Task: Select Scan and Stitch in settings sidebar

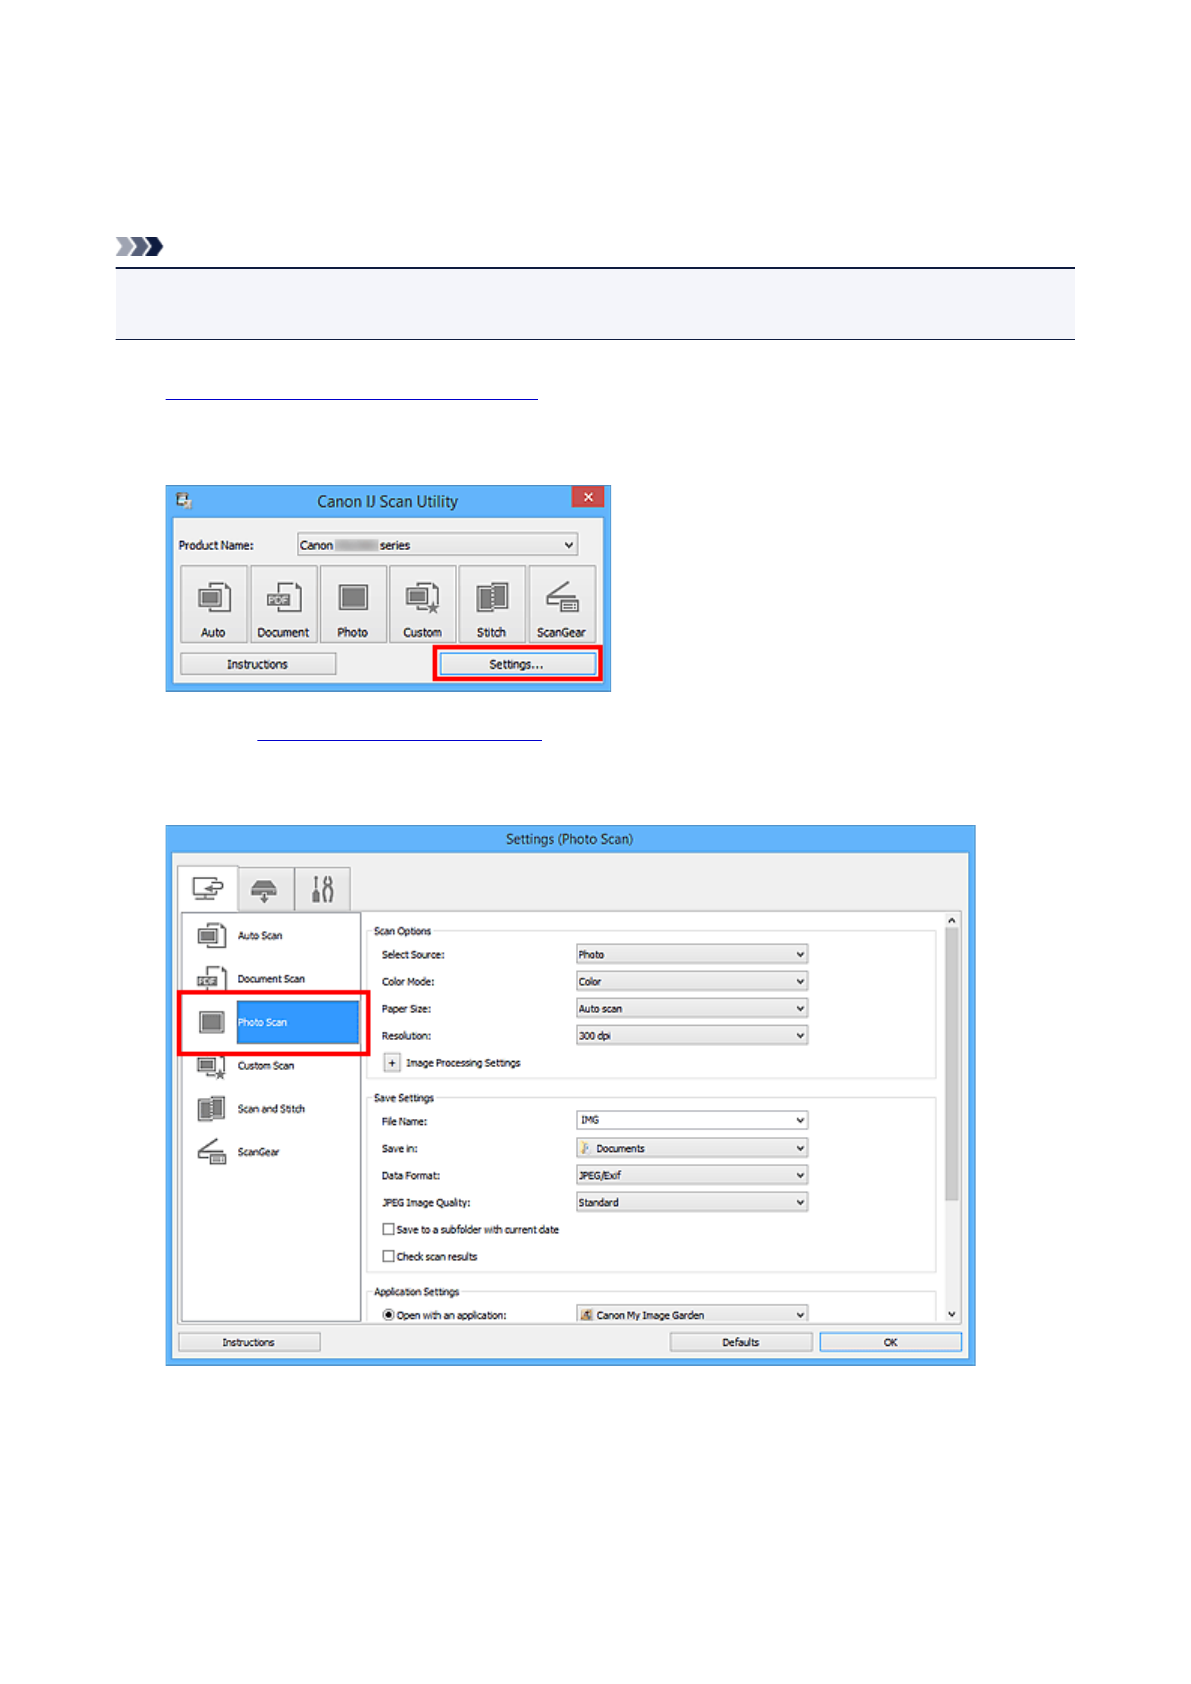Action: [x=270, y=1109]
